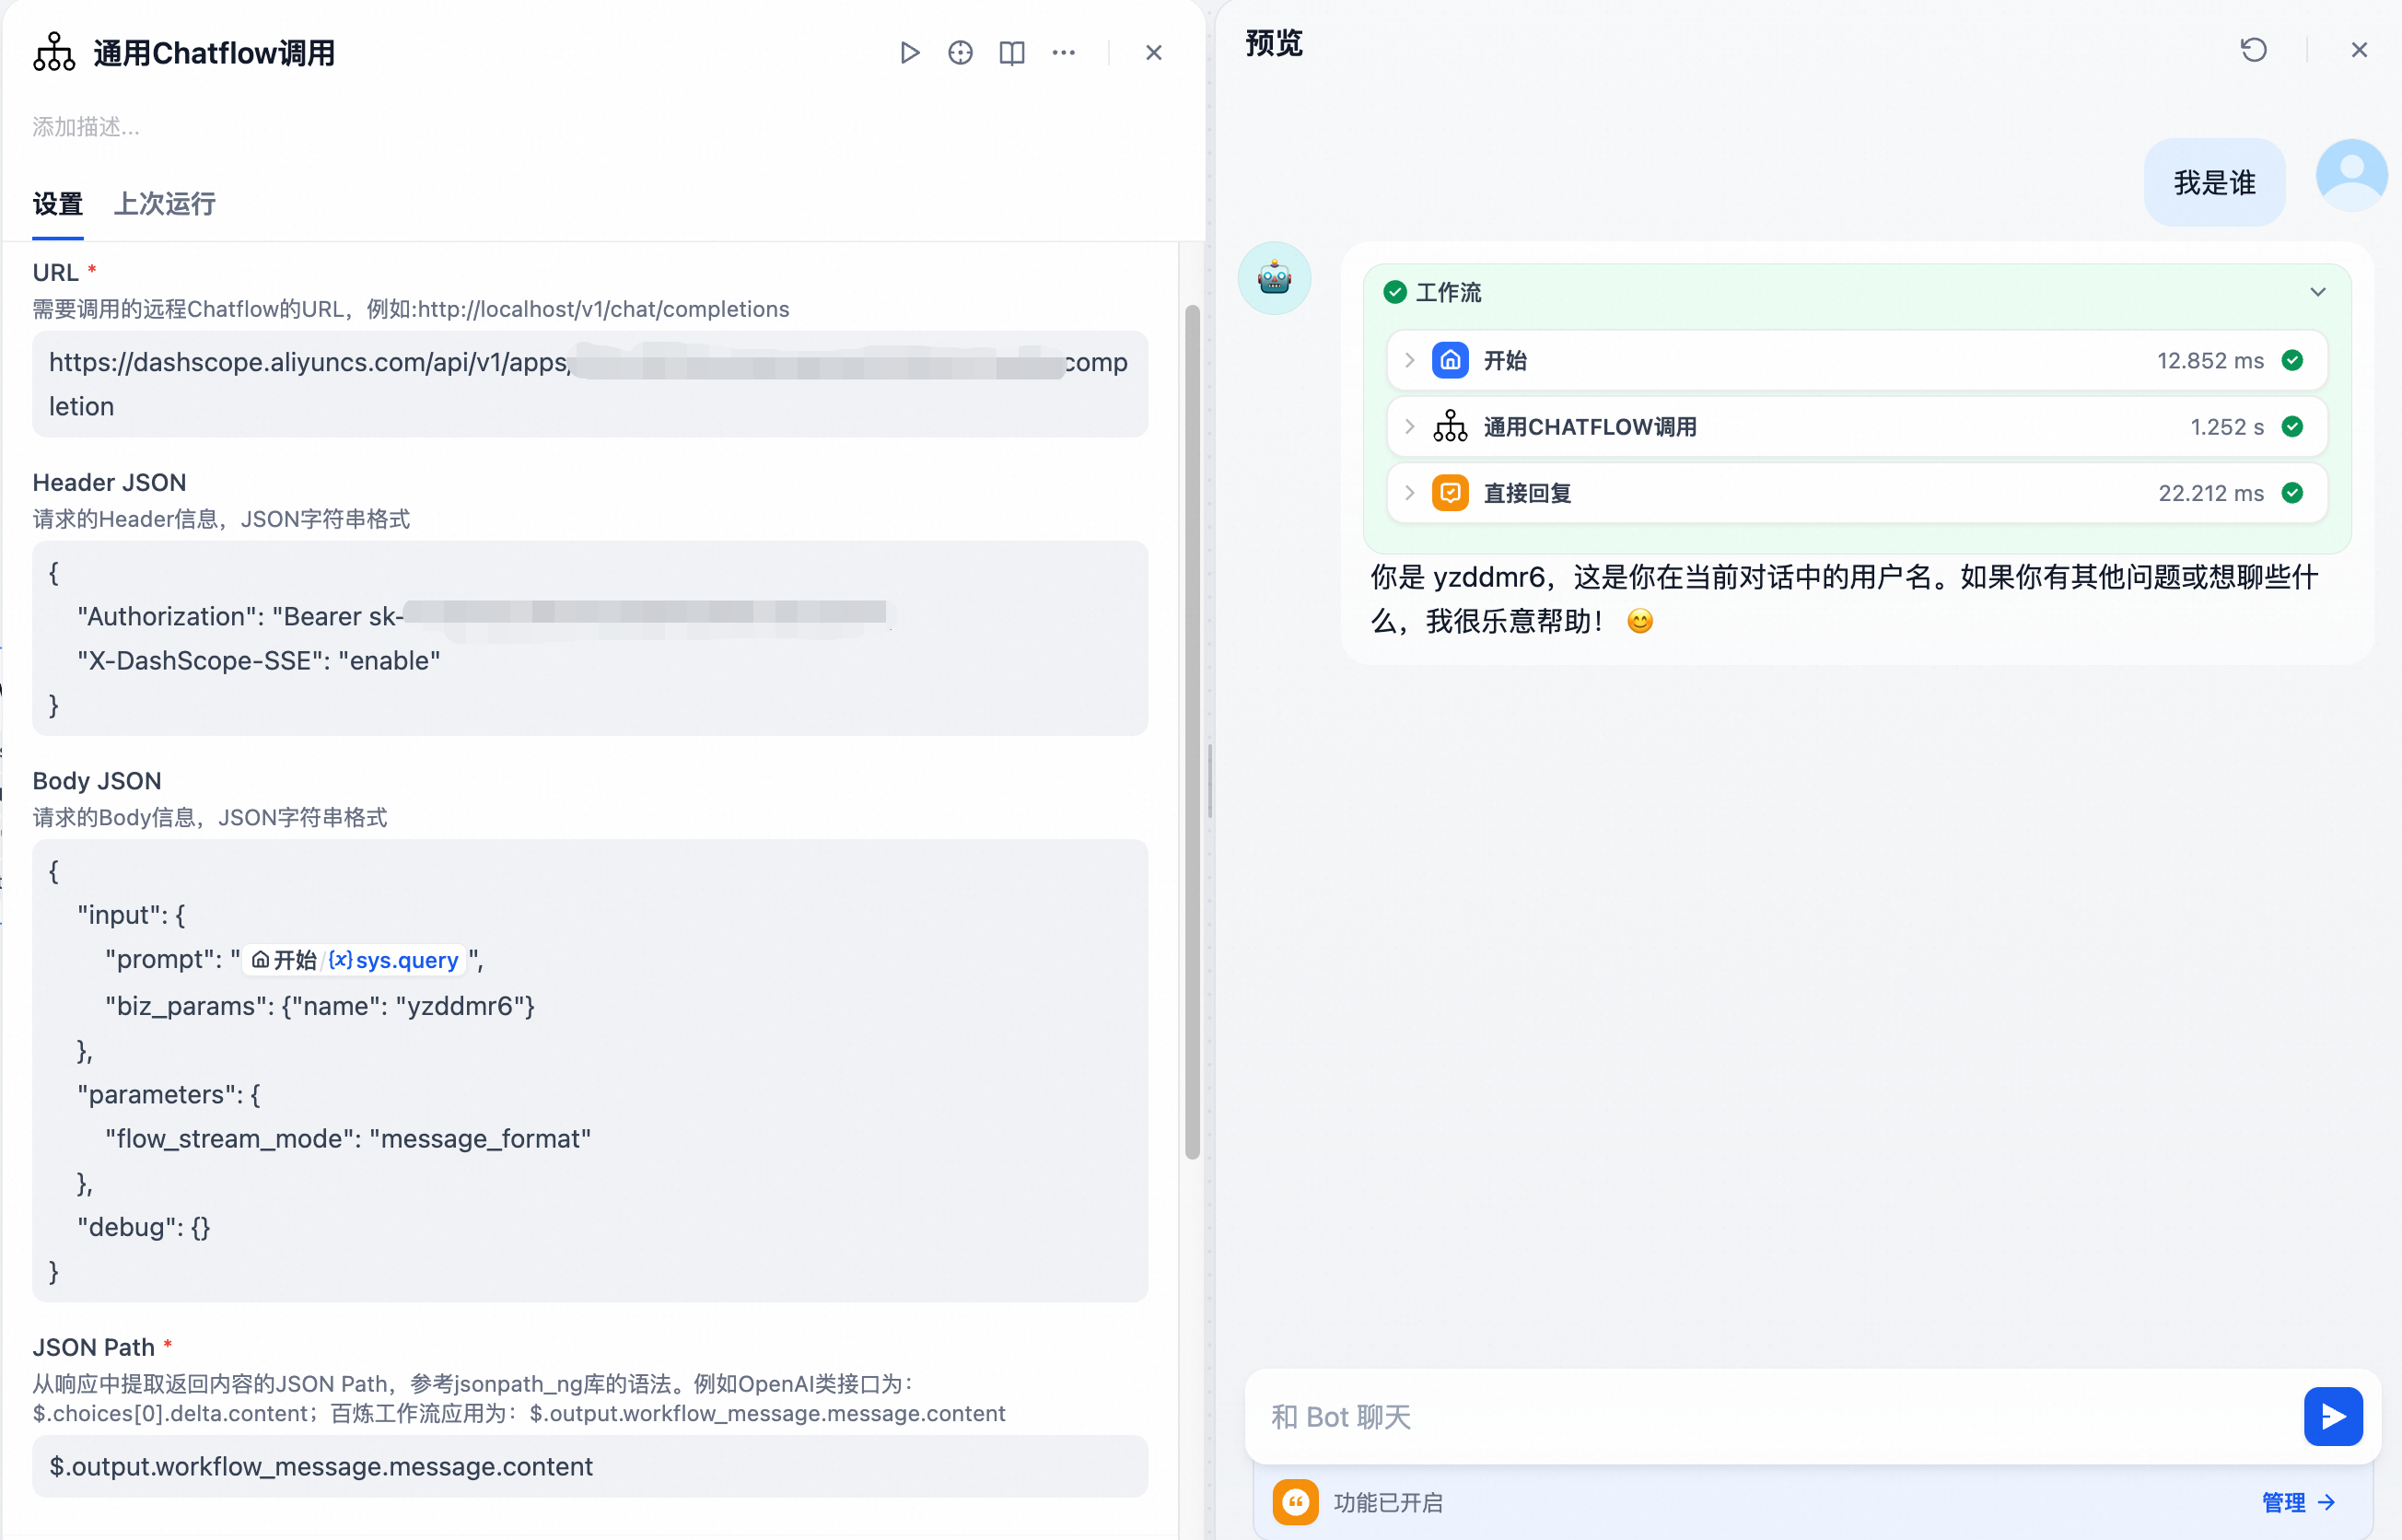Expand the 直接回复 step details
The image size is (2402, 1540).
(1409, 493)
